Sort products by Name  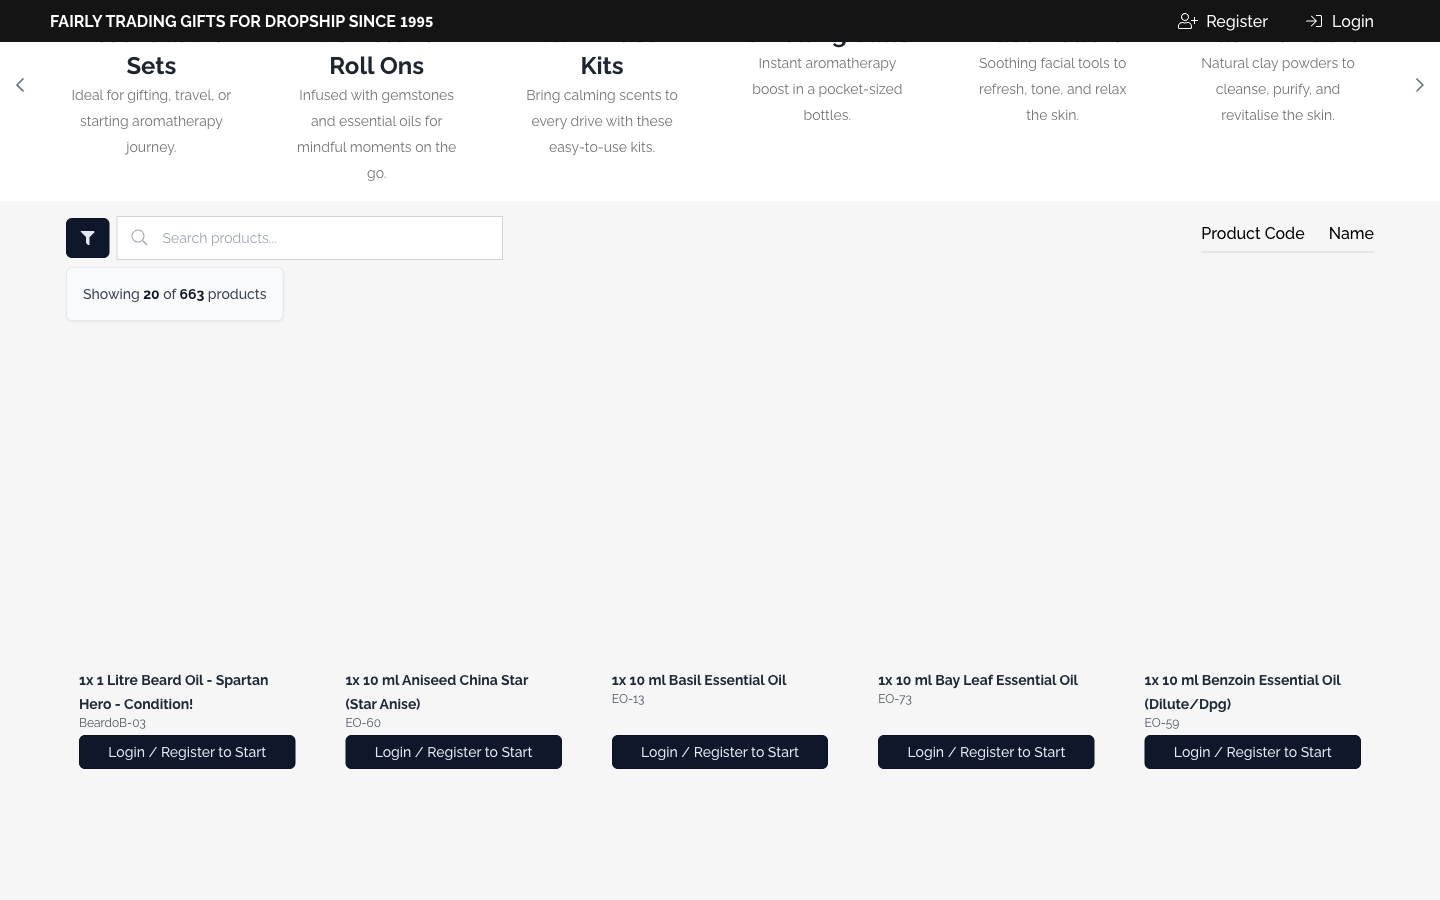(1350, 233)
